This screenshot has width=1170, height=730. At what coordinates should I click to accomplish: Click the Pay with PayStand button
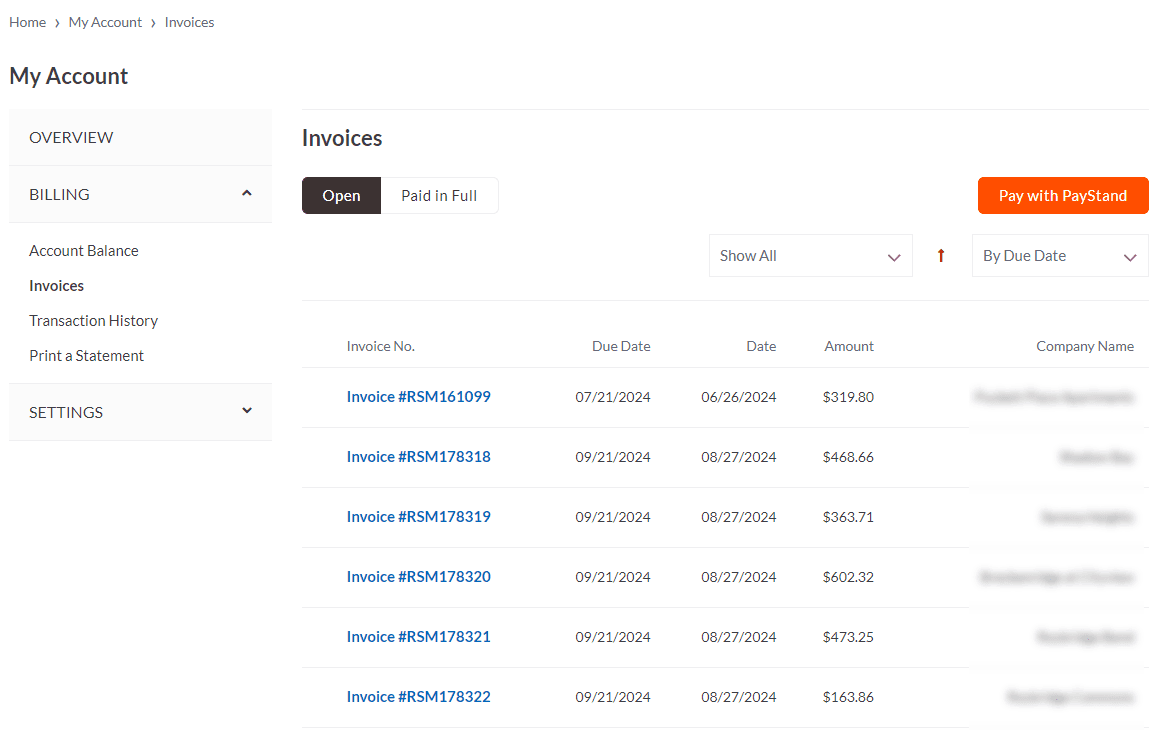pos(1063,196)
